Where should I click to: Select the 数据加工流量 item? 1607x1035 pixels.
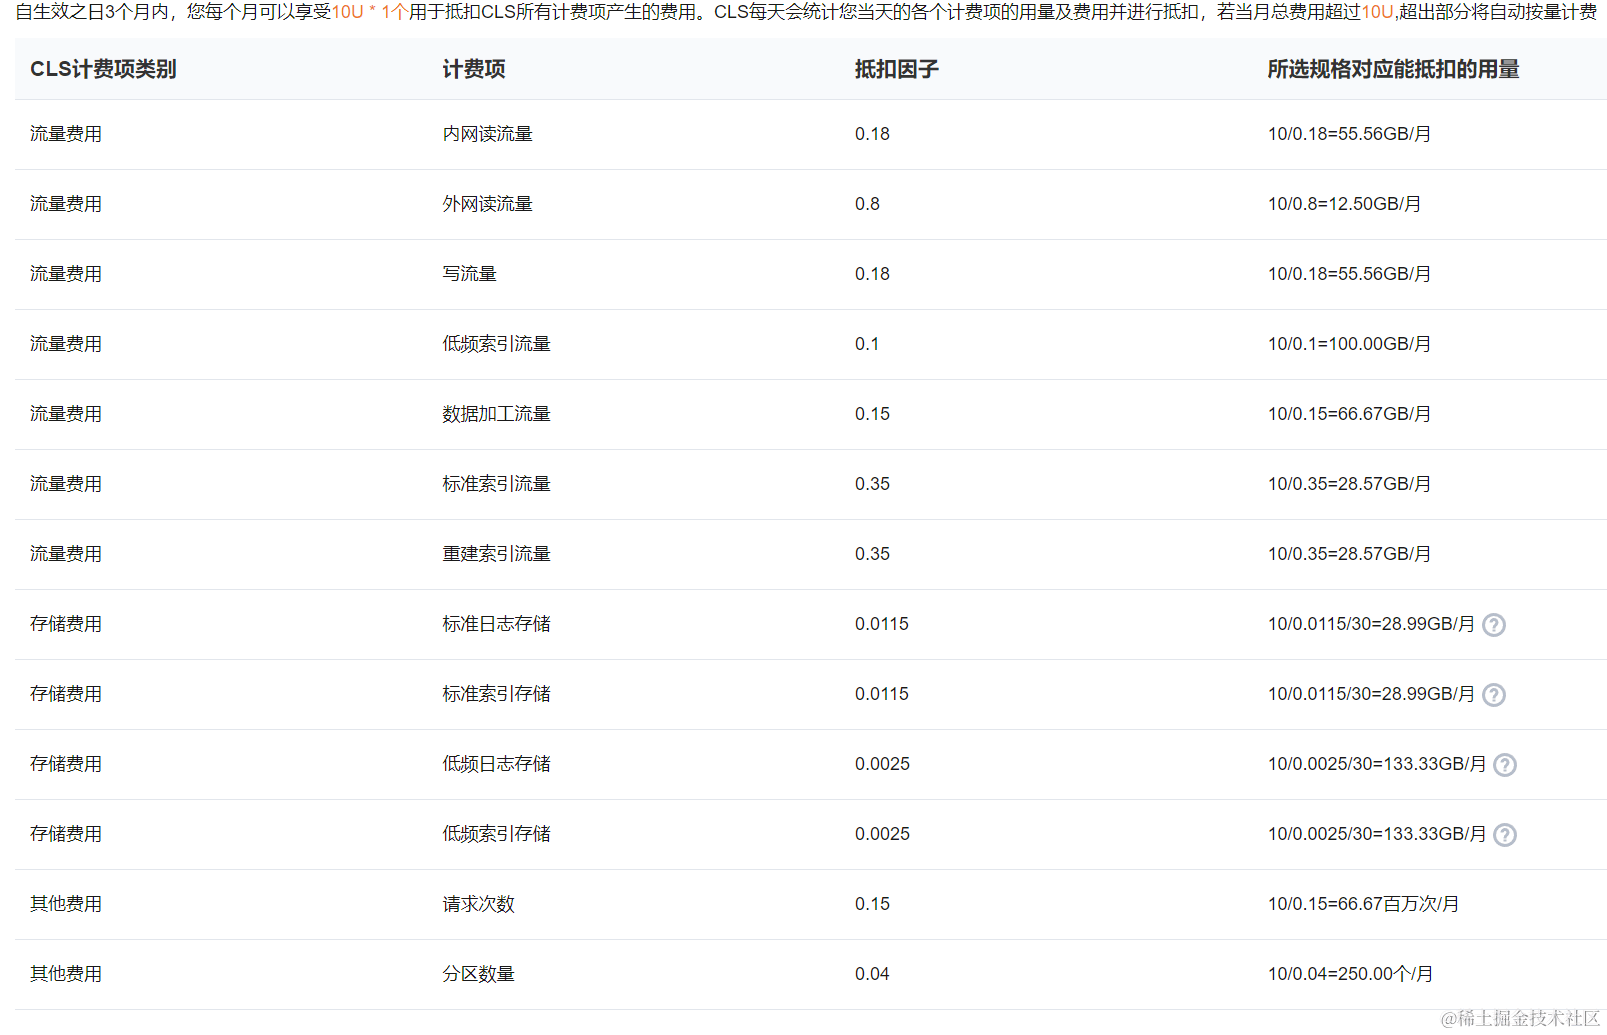point(495,413)
